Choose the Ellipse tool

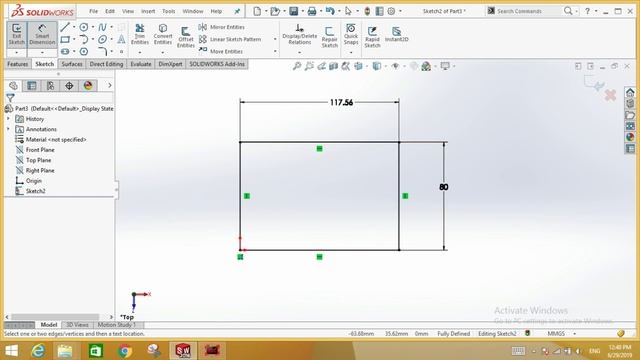point(102,40)
